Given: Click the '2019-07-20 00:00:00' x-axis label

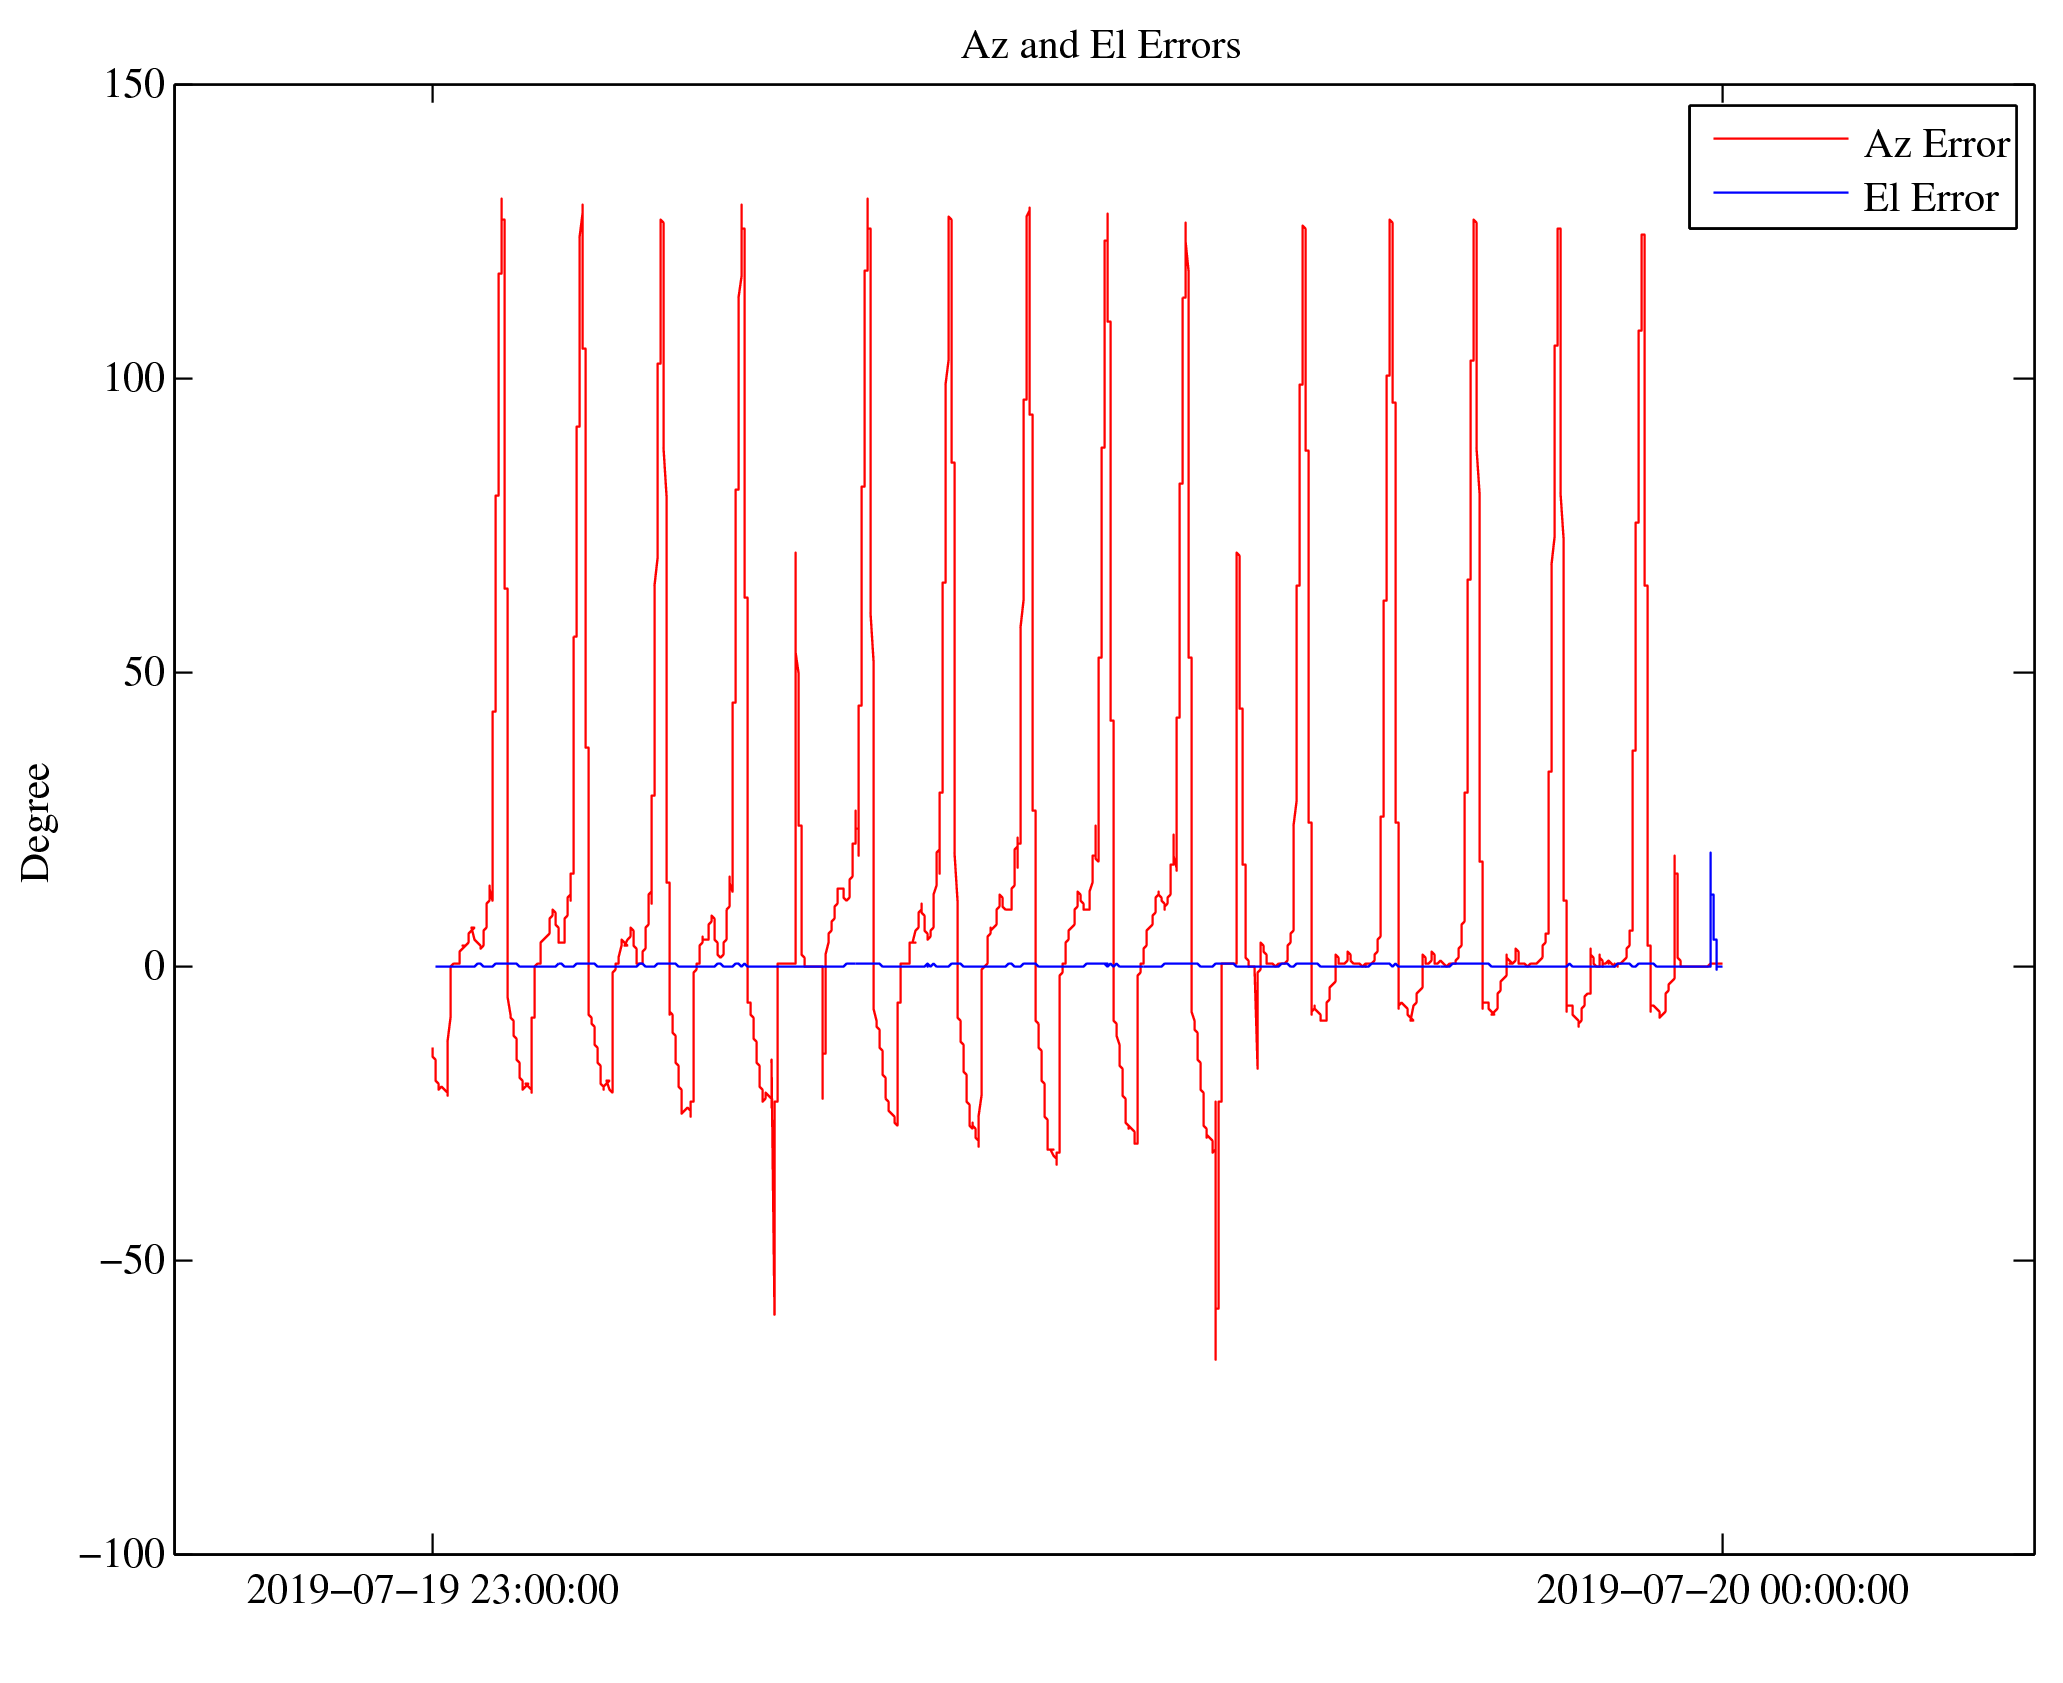Looking at the screenshot, I should (1722, 1591).
